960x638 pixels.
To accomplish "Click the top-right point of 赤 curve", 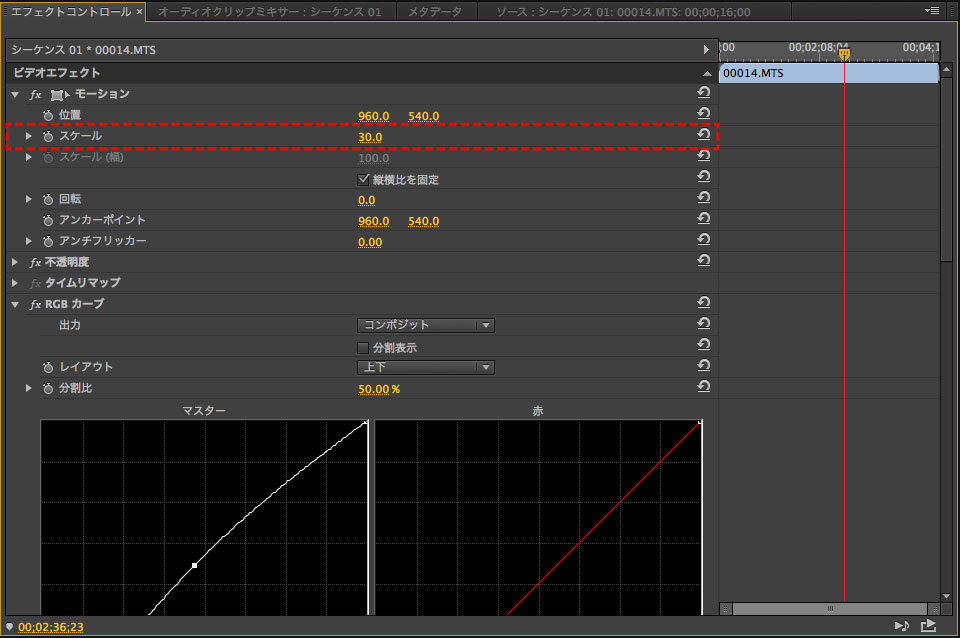I will point(700,422).
